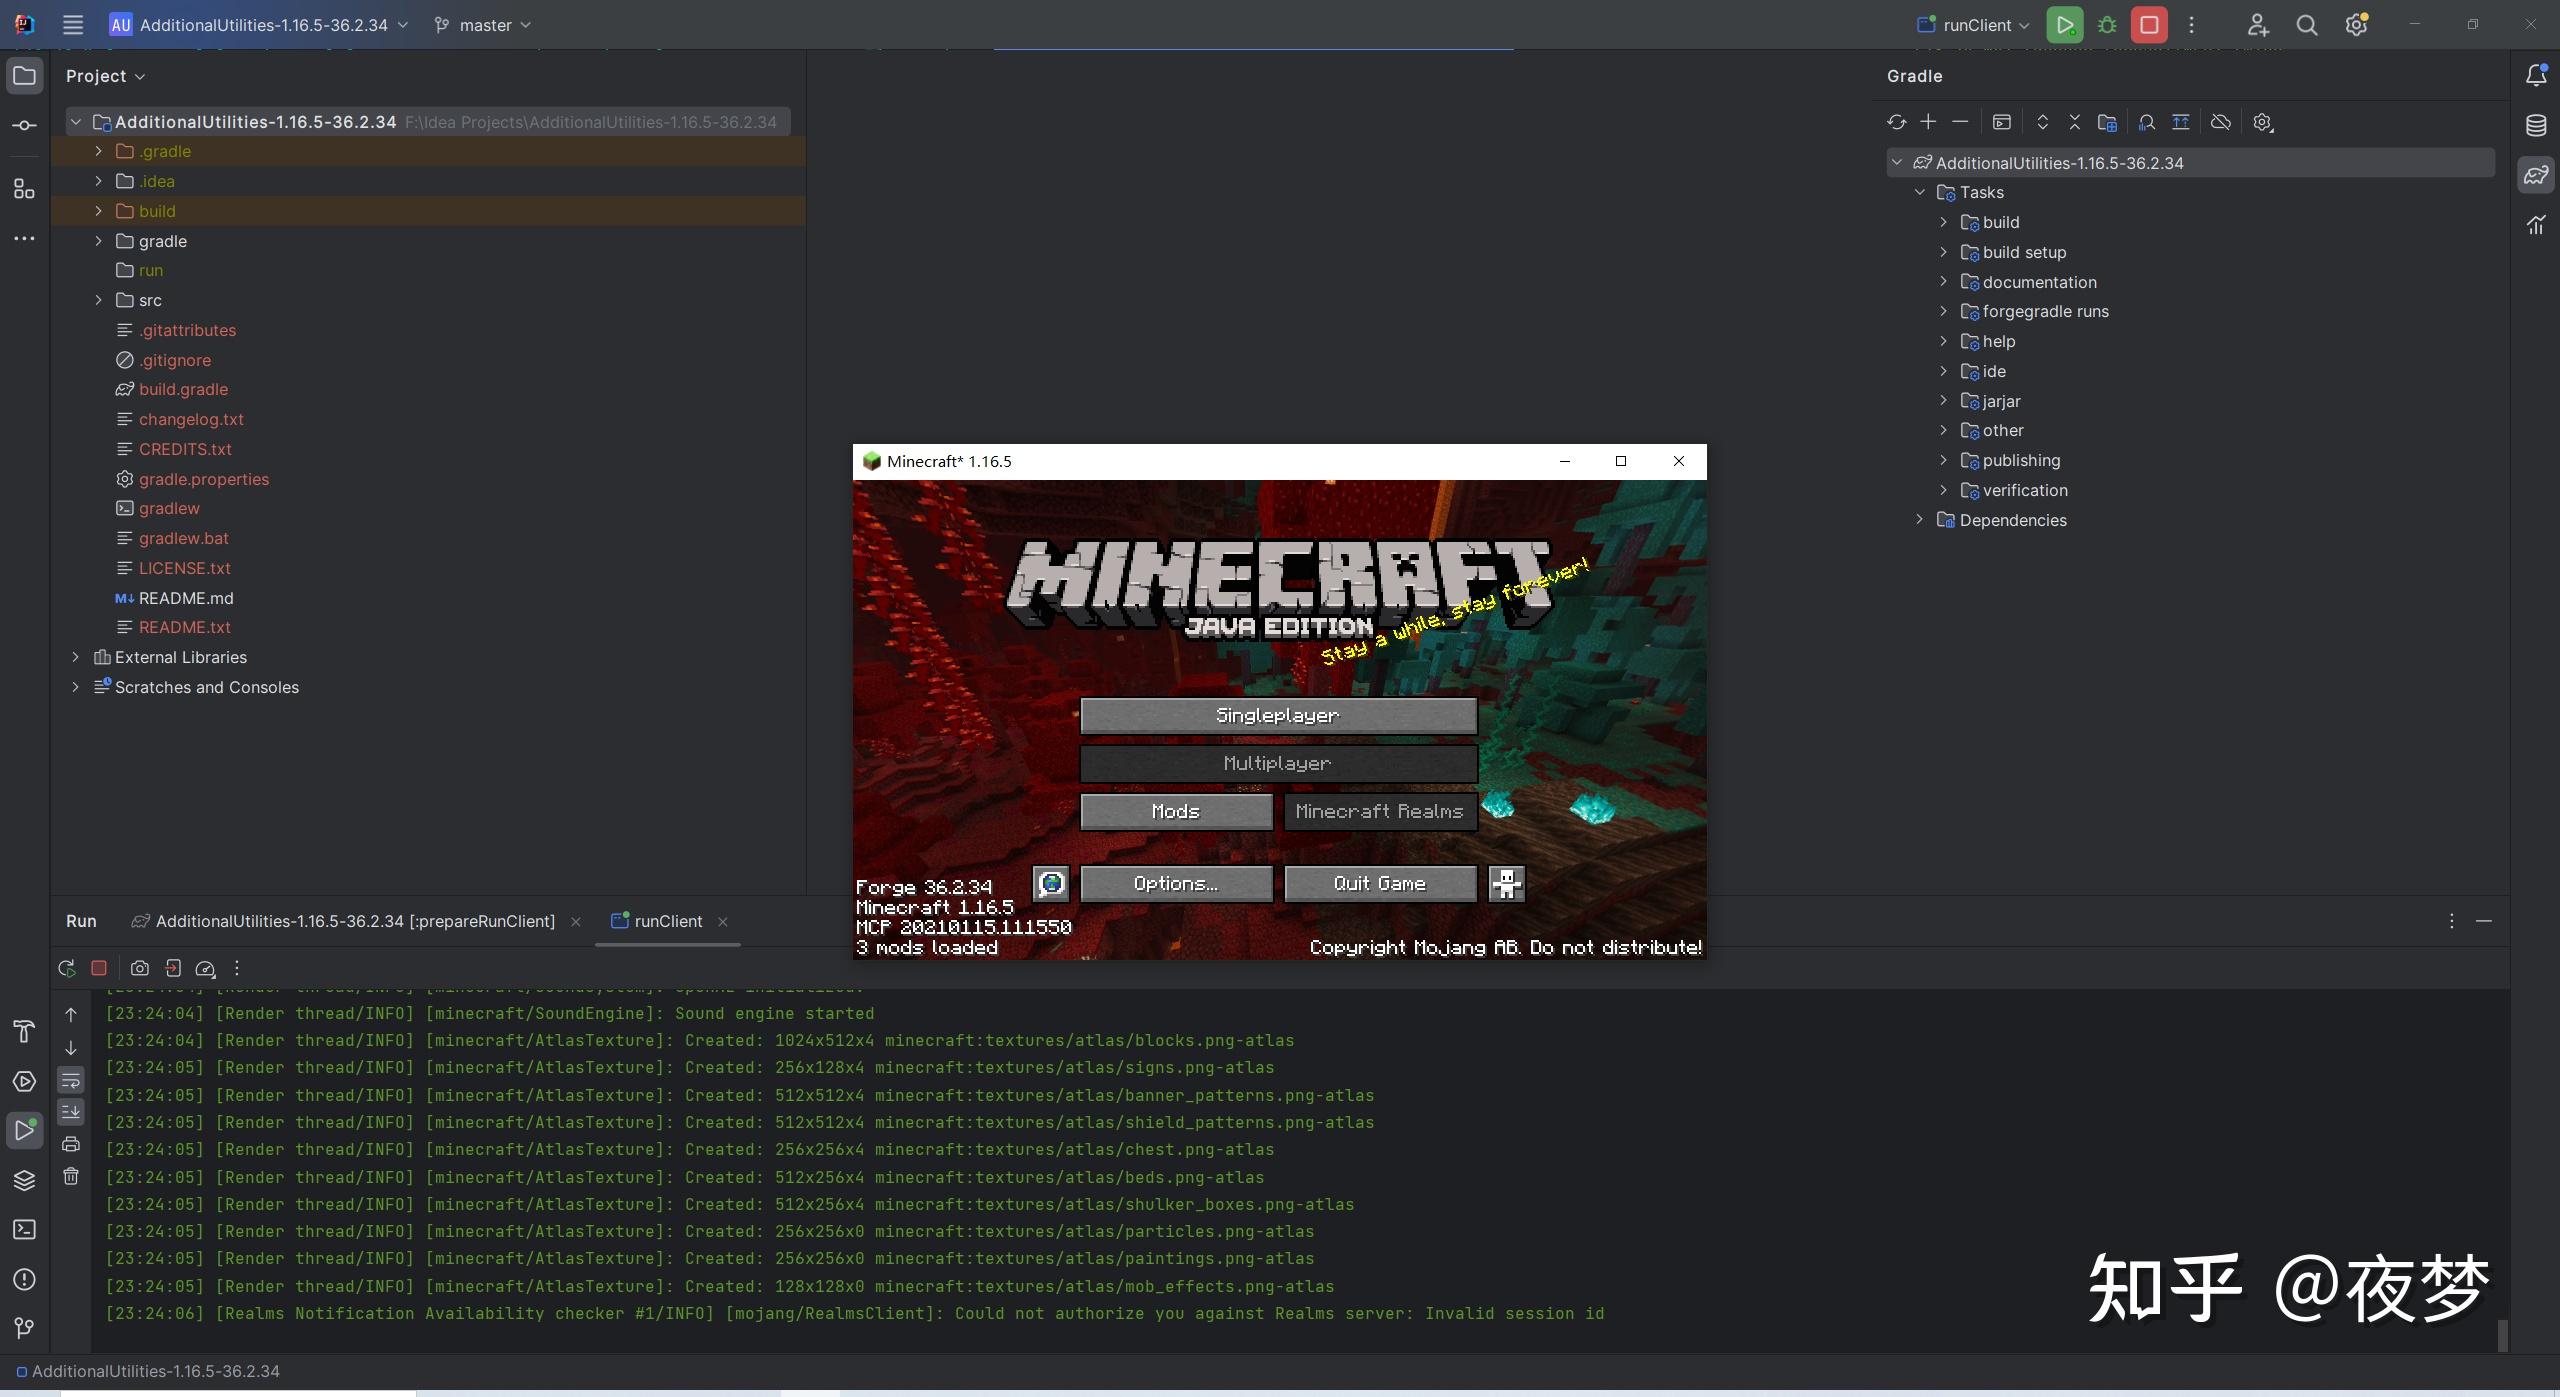Collapse the Tasks node in Gradle panel
Image resolution: width=2560 pixels, height=1397 pixels.
pos(1919,192)
